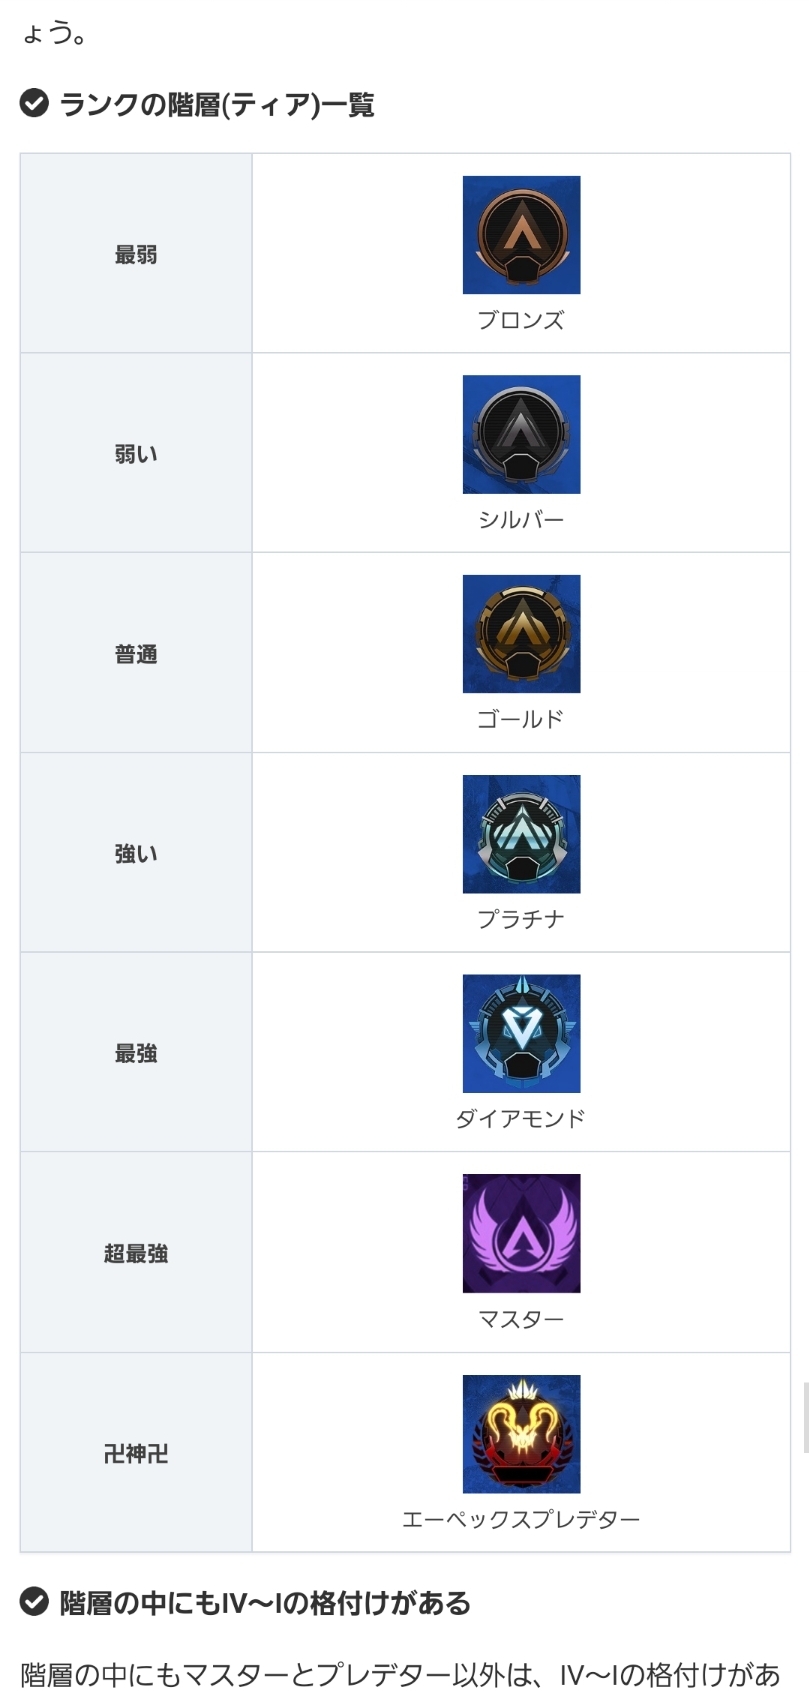Tap the 普通 row header cell
Viewport: 809px width, 1691px height.
[x=136, y=653]
